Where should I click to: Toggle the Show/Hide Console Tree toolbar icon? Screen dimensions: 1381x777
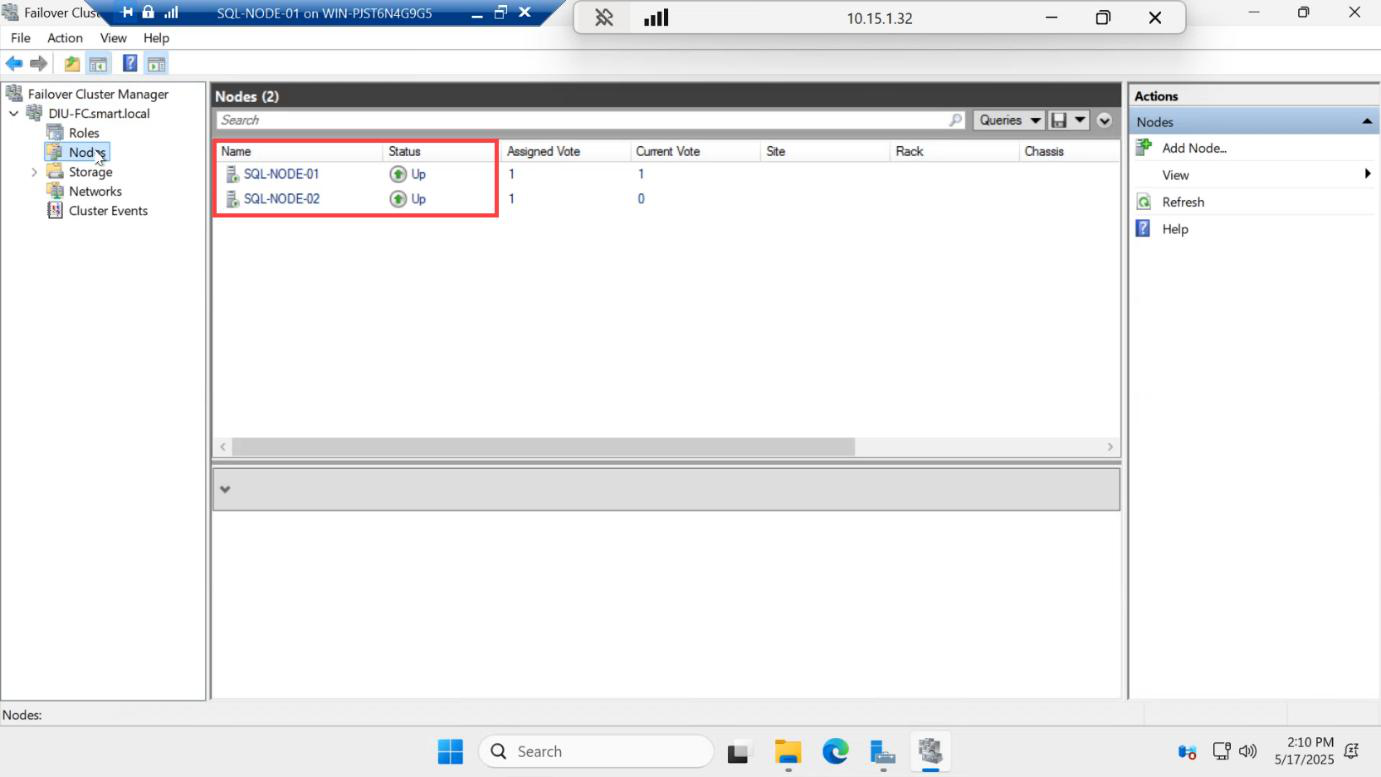tap(98, 64)
